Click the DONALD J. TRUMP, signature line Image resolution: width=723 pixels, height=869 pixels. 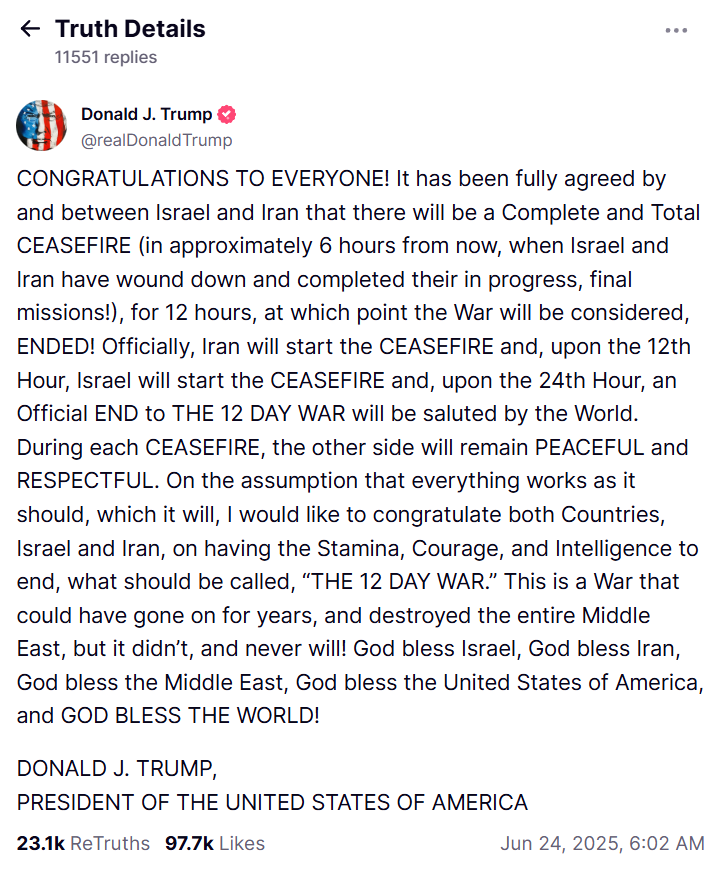coord(116,769)
